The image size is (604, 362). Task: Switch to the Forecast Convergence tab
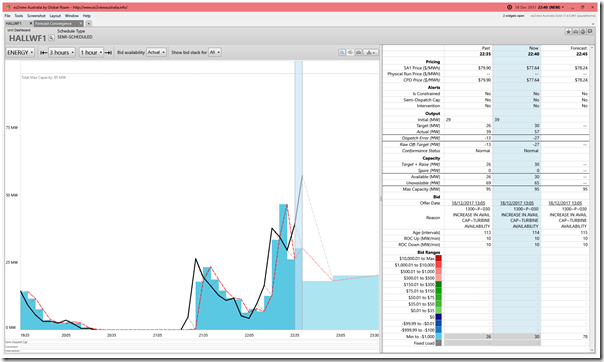pos(53,23)
